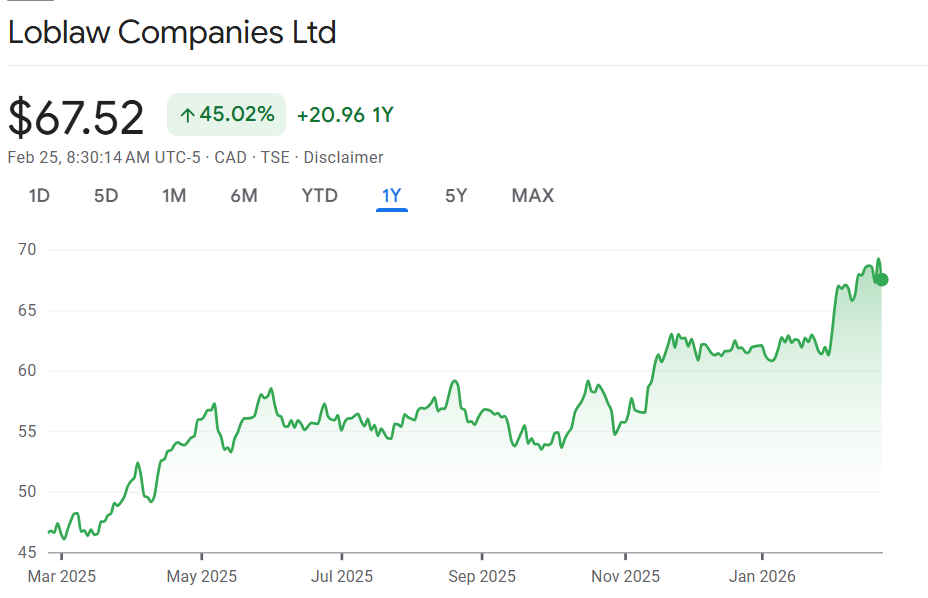Click the Sep 2025 axis label

[x=482, y=576]
